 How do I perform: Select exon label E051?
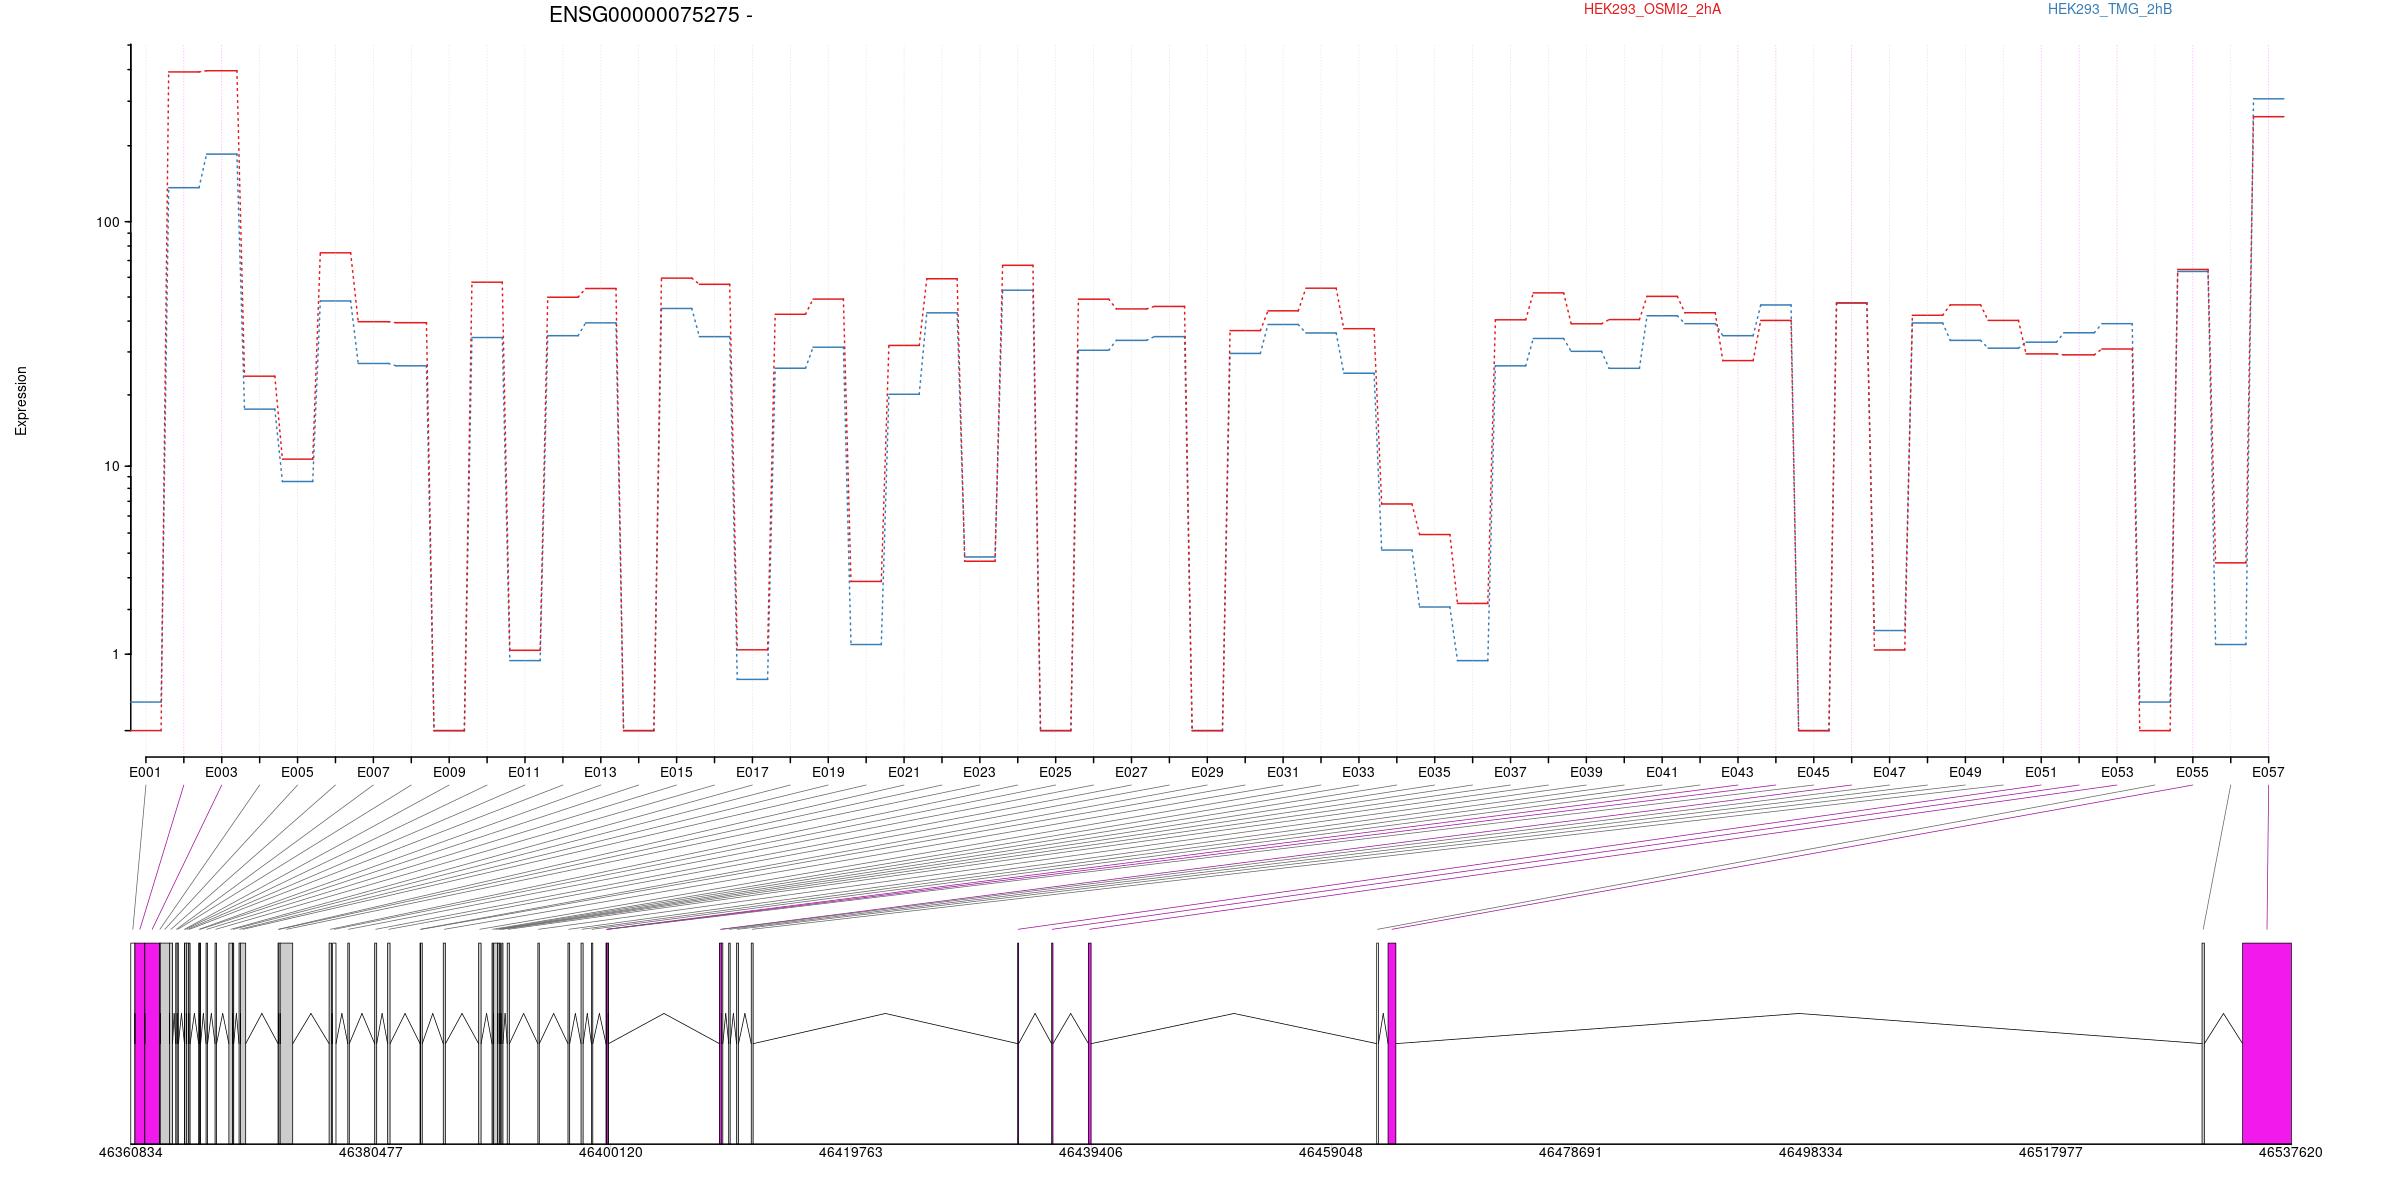click(x=2041, y=772)
